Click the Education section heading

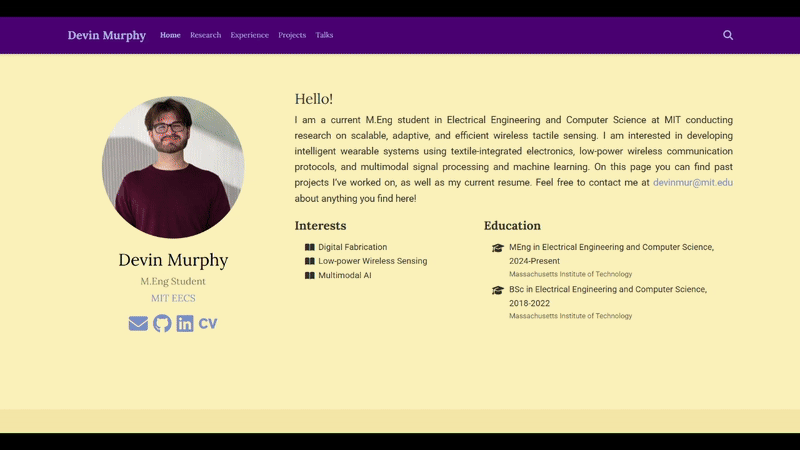512,226
